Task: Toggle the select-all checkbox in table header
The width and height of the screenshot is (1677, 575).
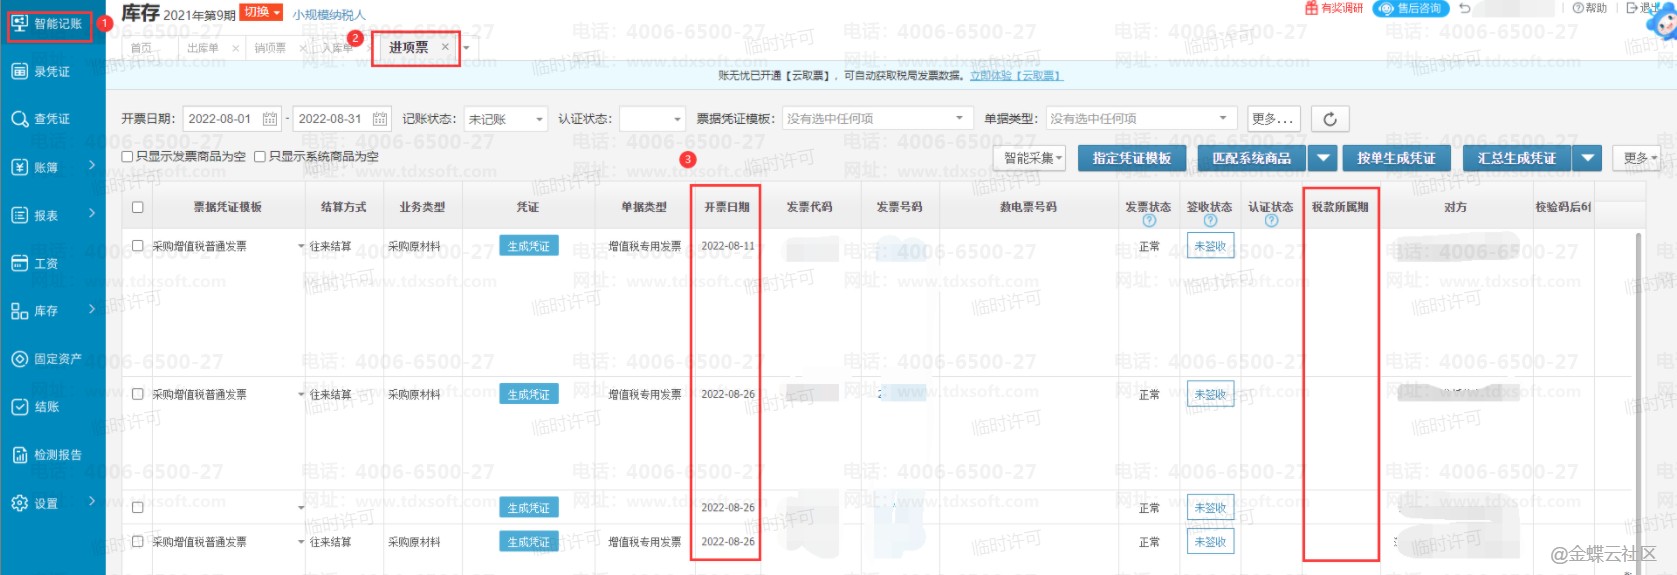Action: 138,208
